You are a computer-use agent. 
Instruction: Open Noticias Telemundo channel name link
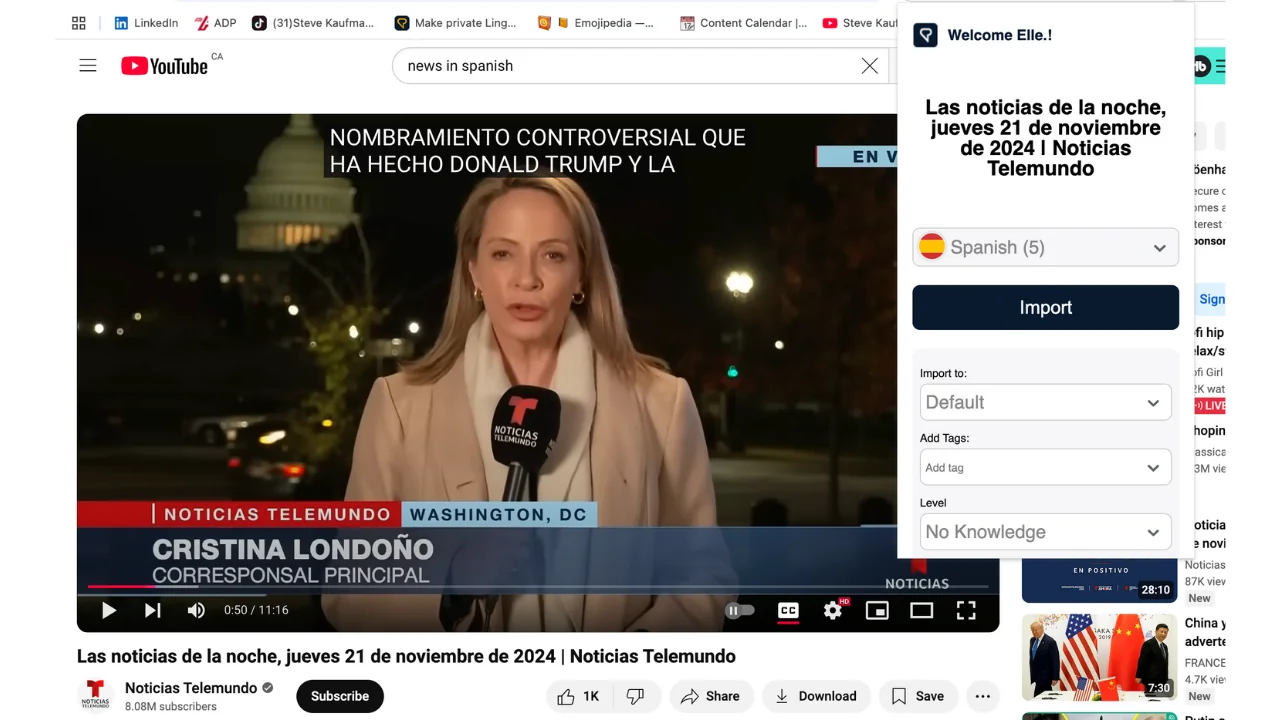pyautogui.click(x=191, y=688)
